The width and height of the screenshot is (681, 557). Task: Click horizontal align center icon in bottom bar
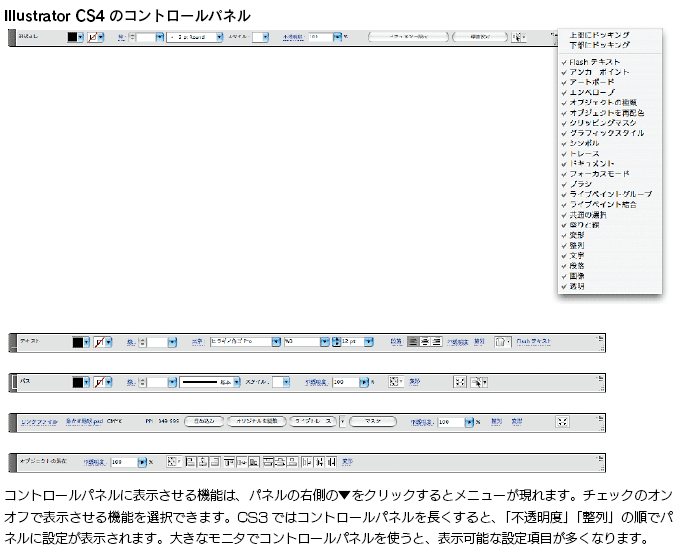203,462
